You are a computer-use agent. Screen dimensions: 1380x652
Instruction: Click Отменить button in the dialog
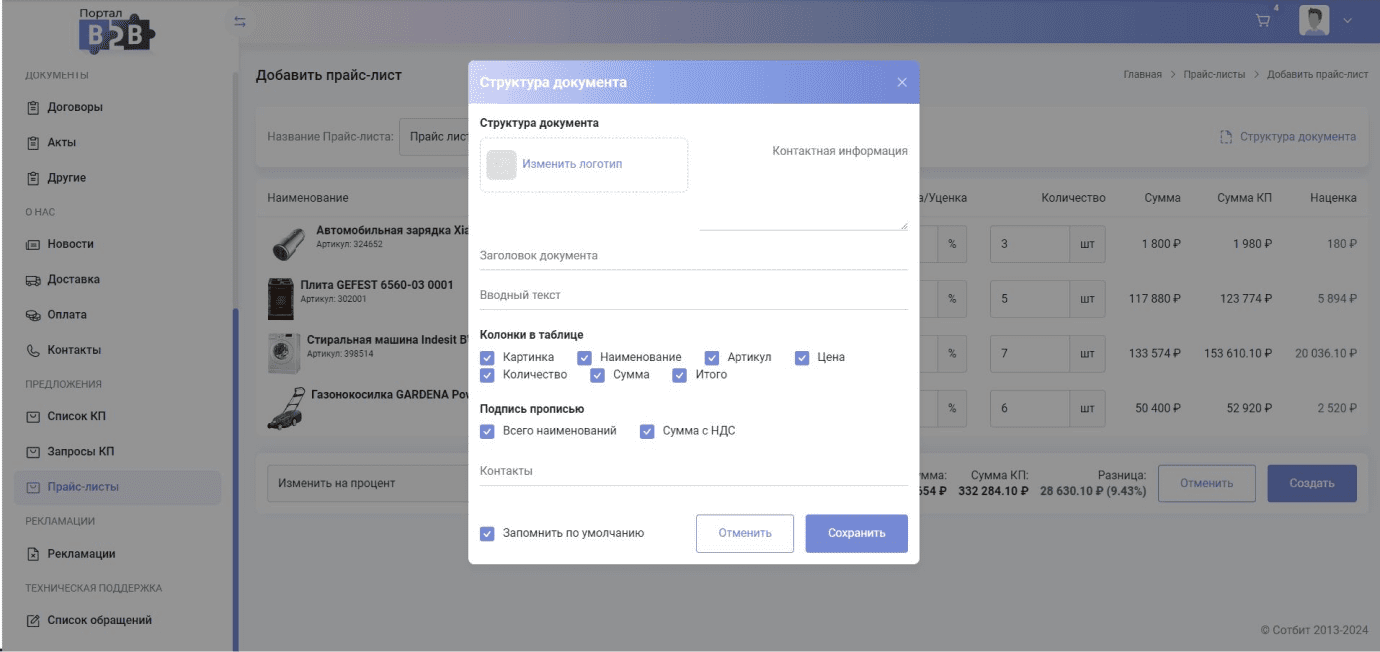(745, 533)
